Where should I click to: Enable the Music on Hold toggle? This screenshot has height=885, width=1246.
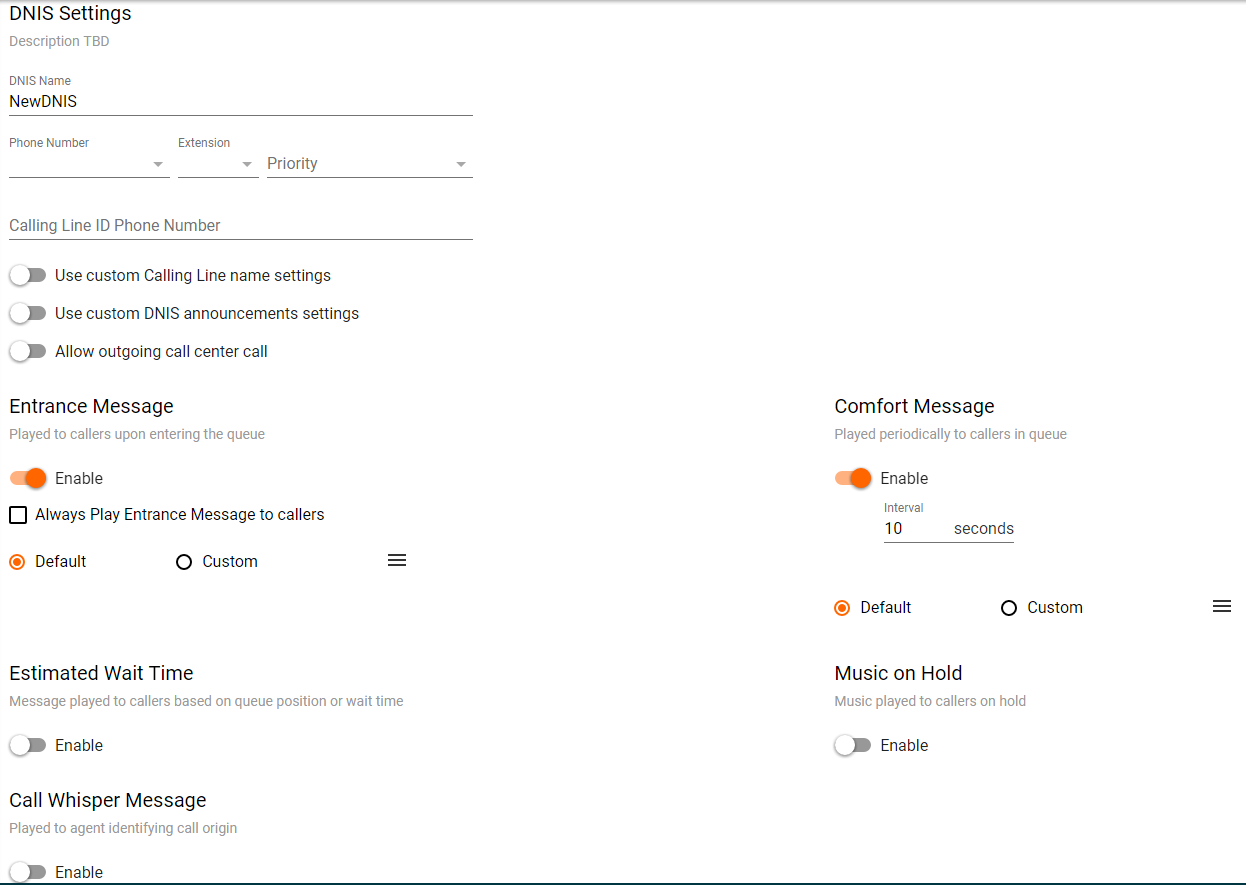[x=853, y=745]
